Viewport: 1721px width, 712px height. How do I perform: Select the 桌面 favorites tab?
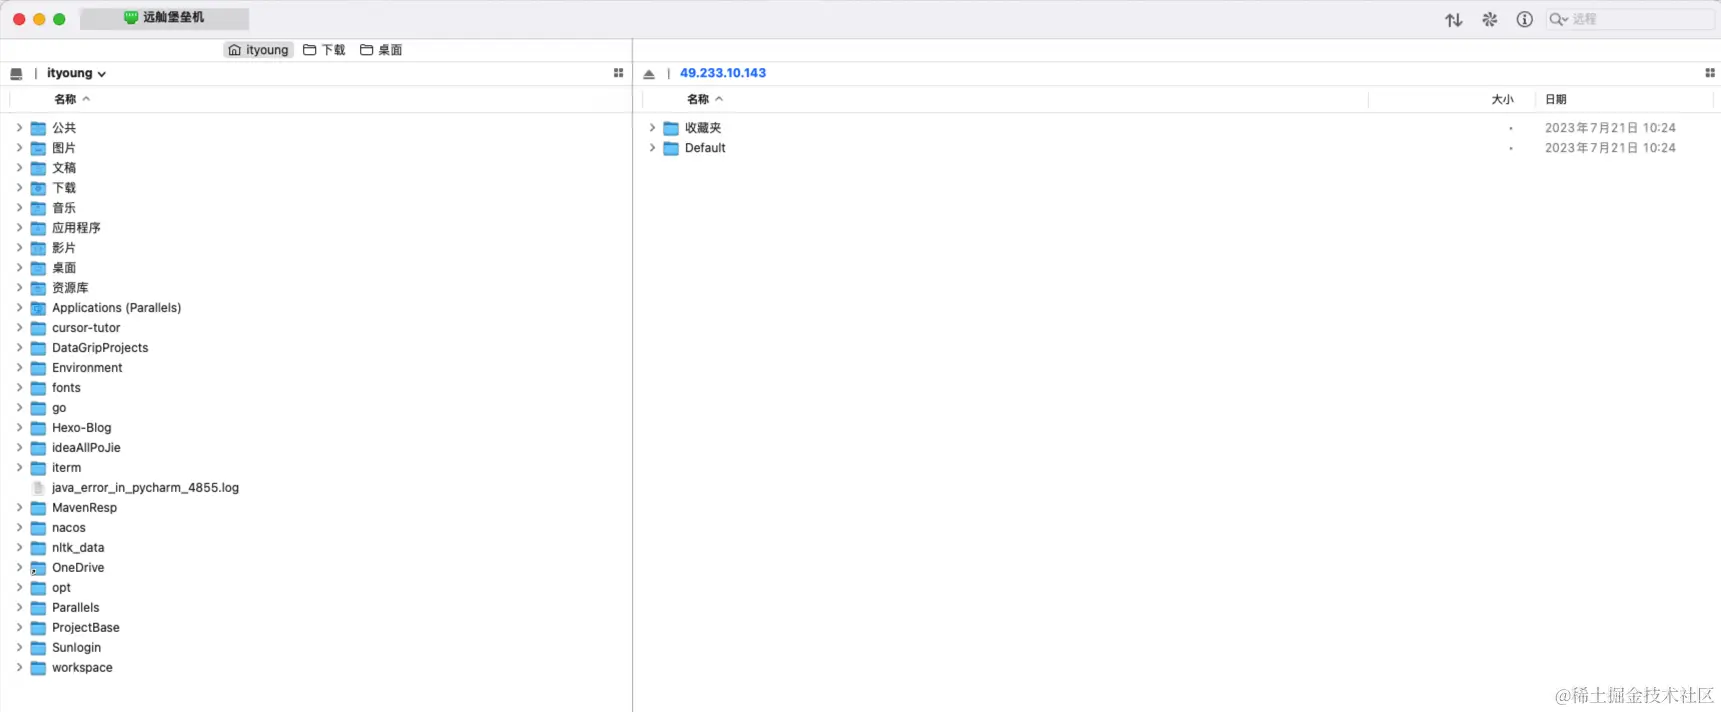pyautogui.click(x=381, y=50)
